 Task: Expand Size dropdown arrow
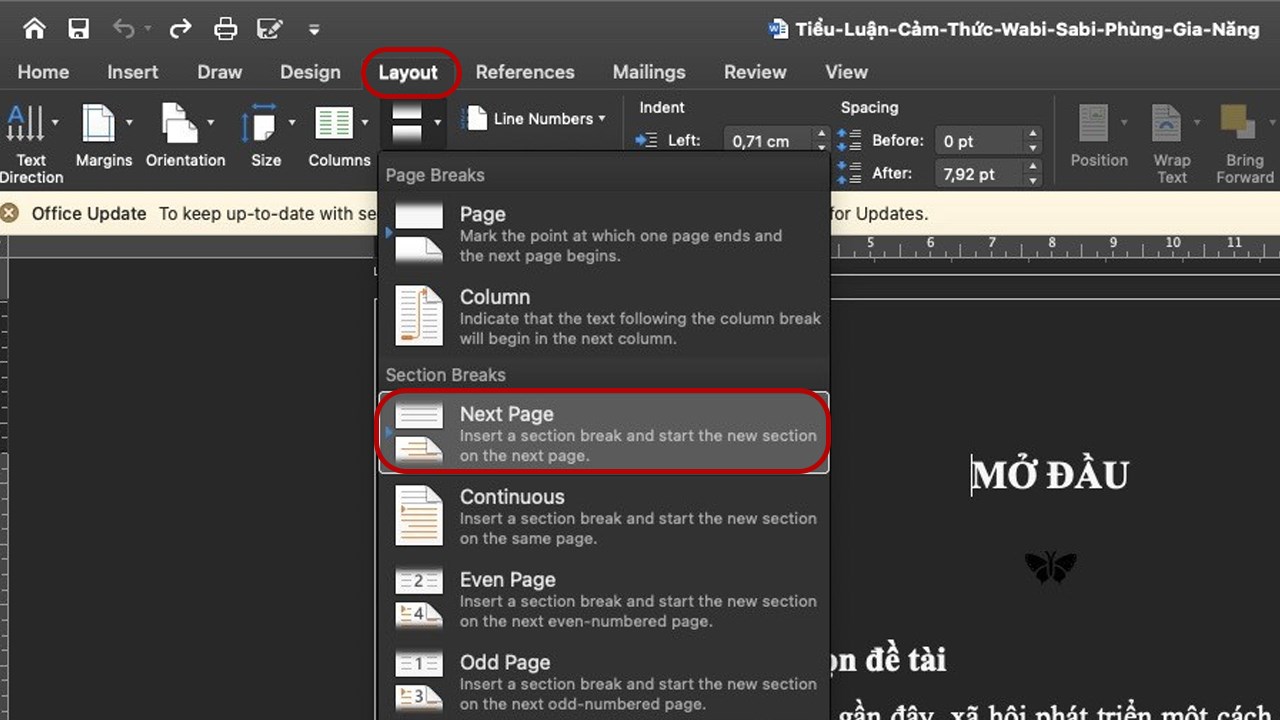[291, 124]
